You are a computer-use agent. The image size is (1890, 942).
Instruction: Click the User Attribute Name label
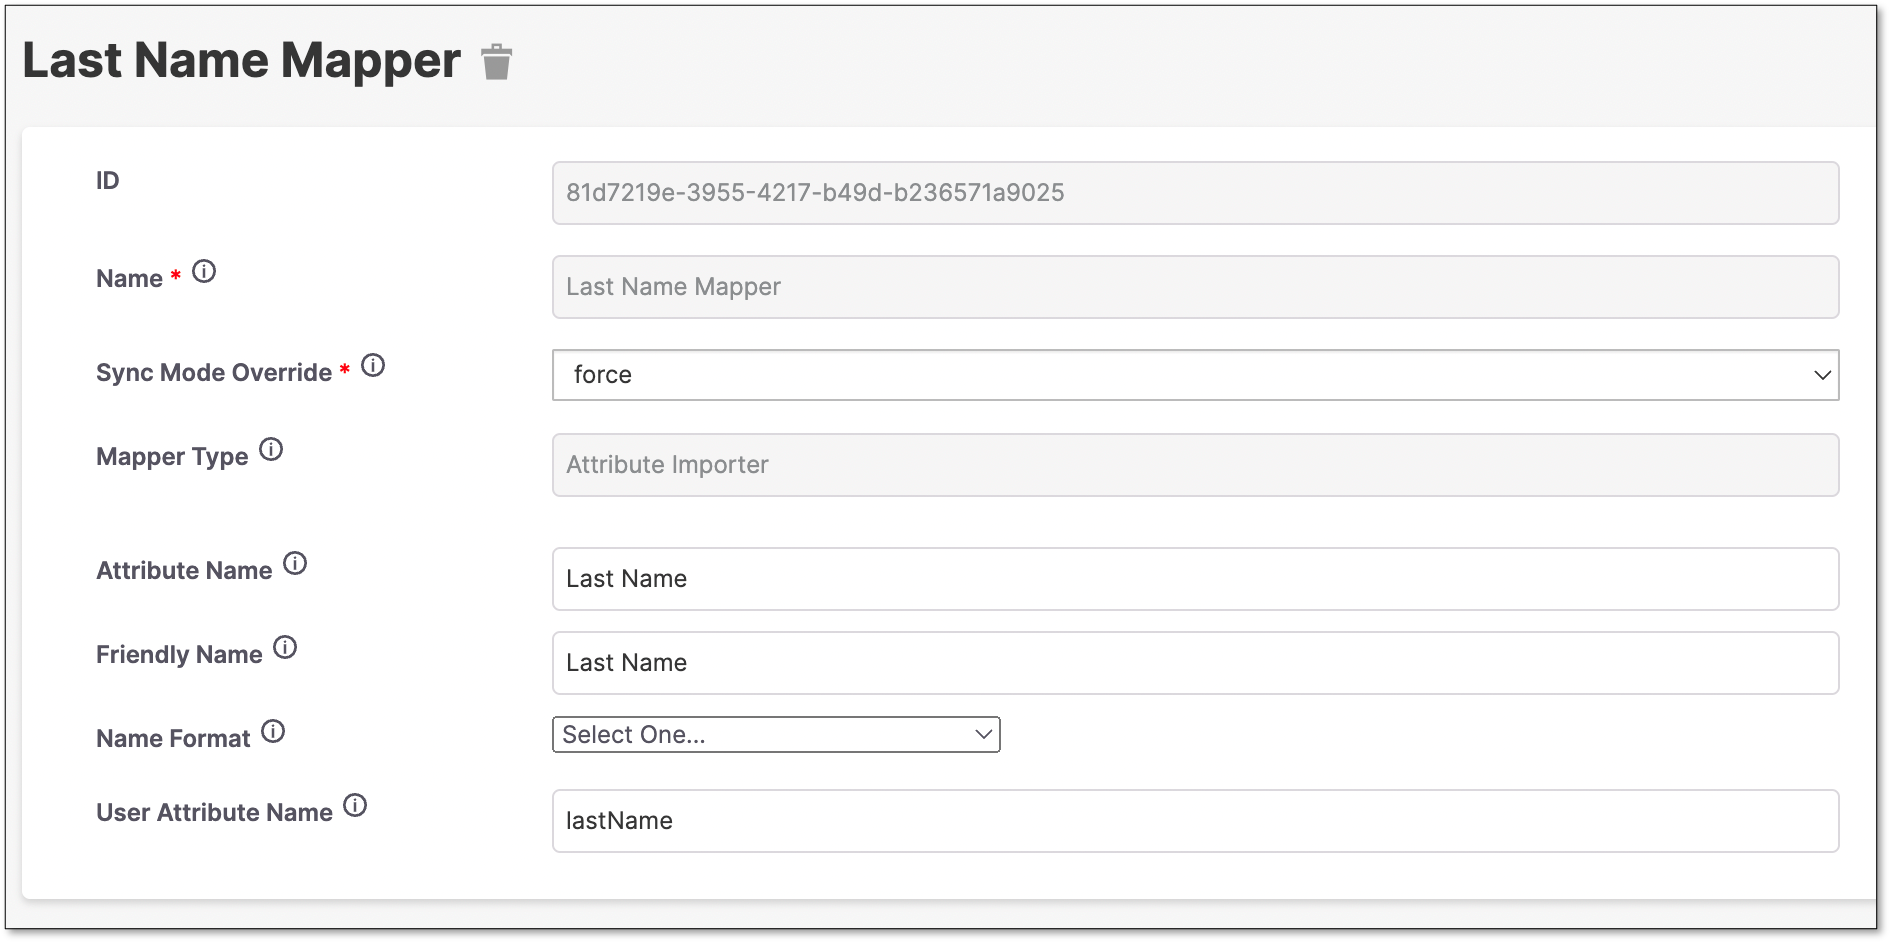coord(214,813)
